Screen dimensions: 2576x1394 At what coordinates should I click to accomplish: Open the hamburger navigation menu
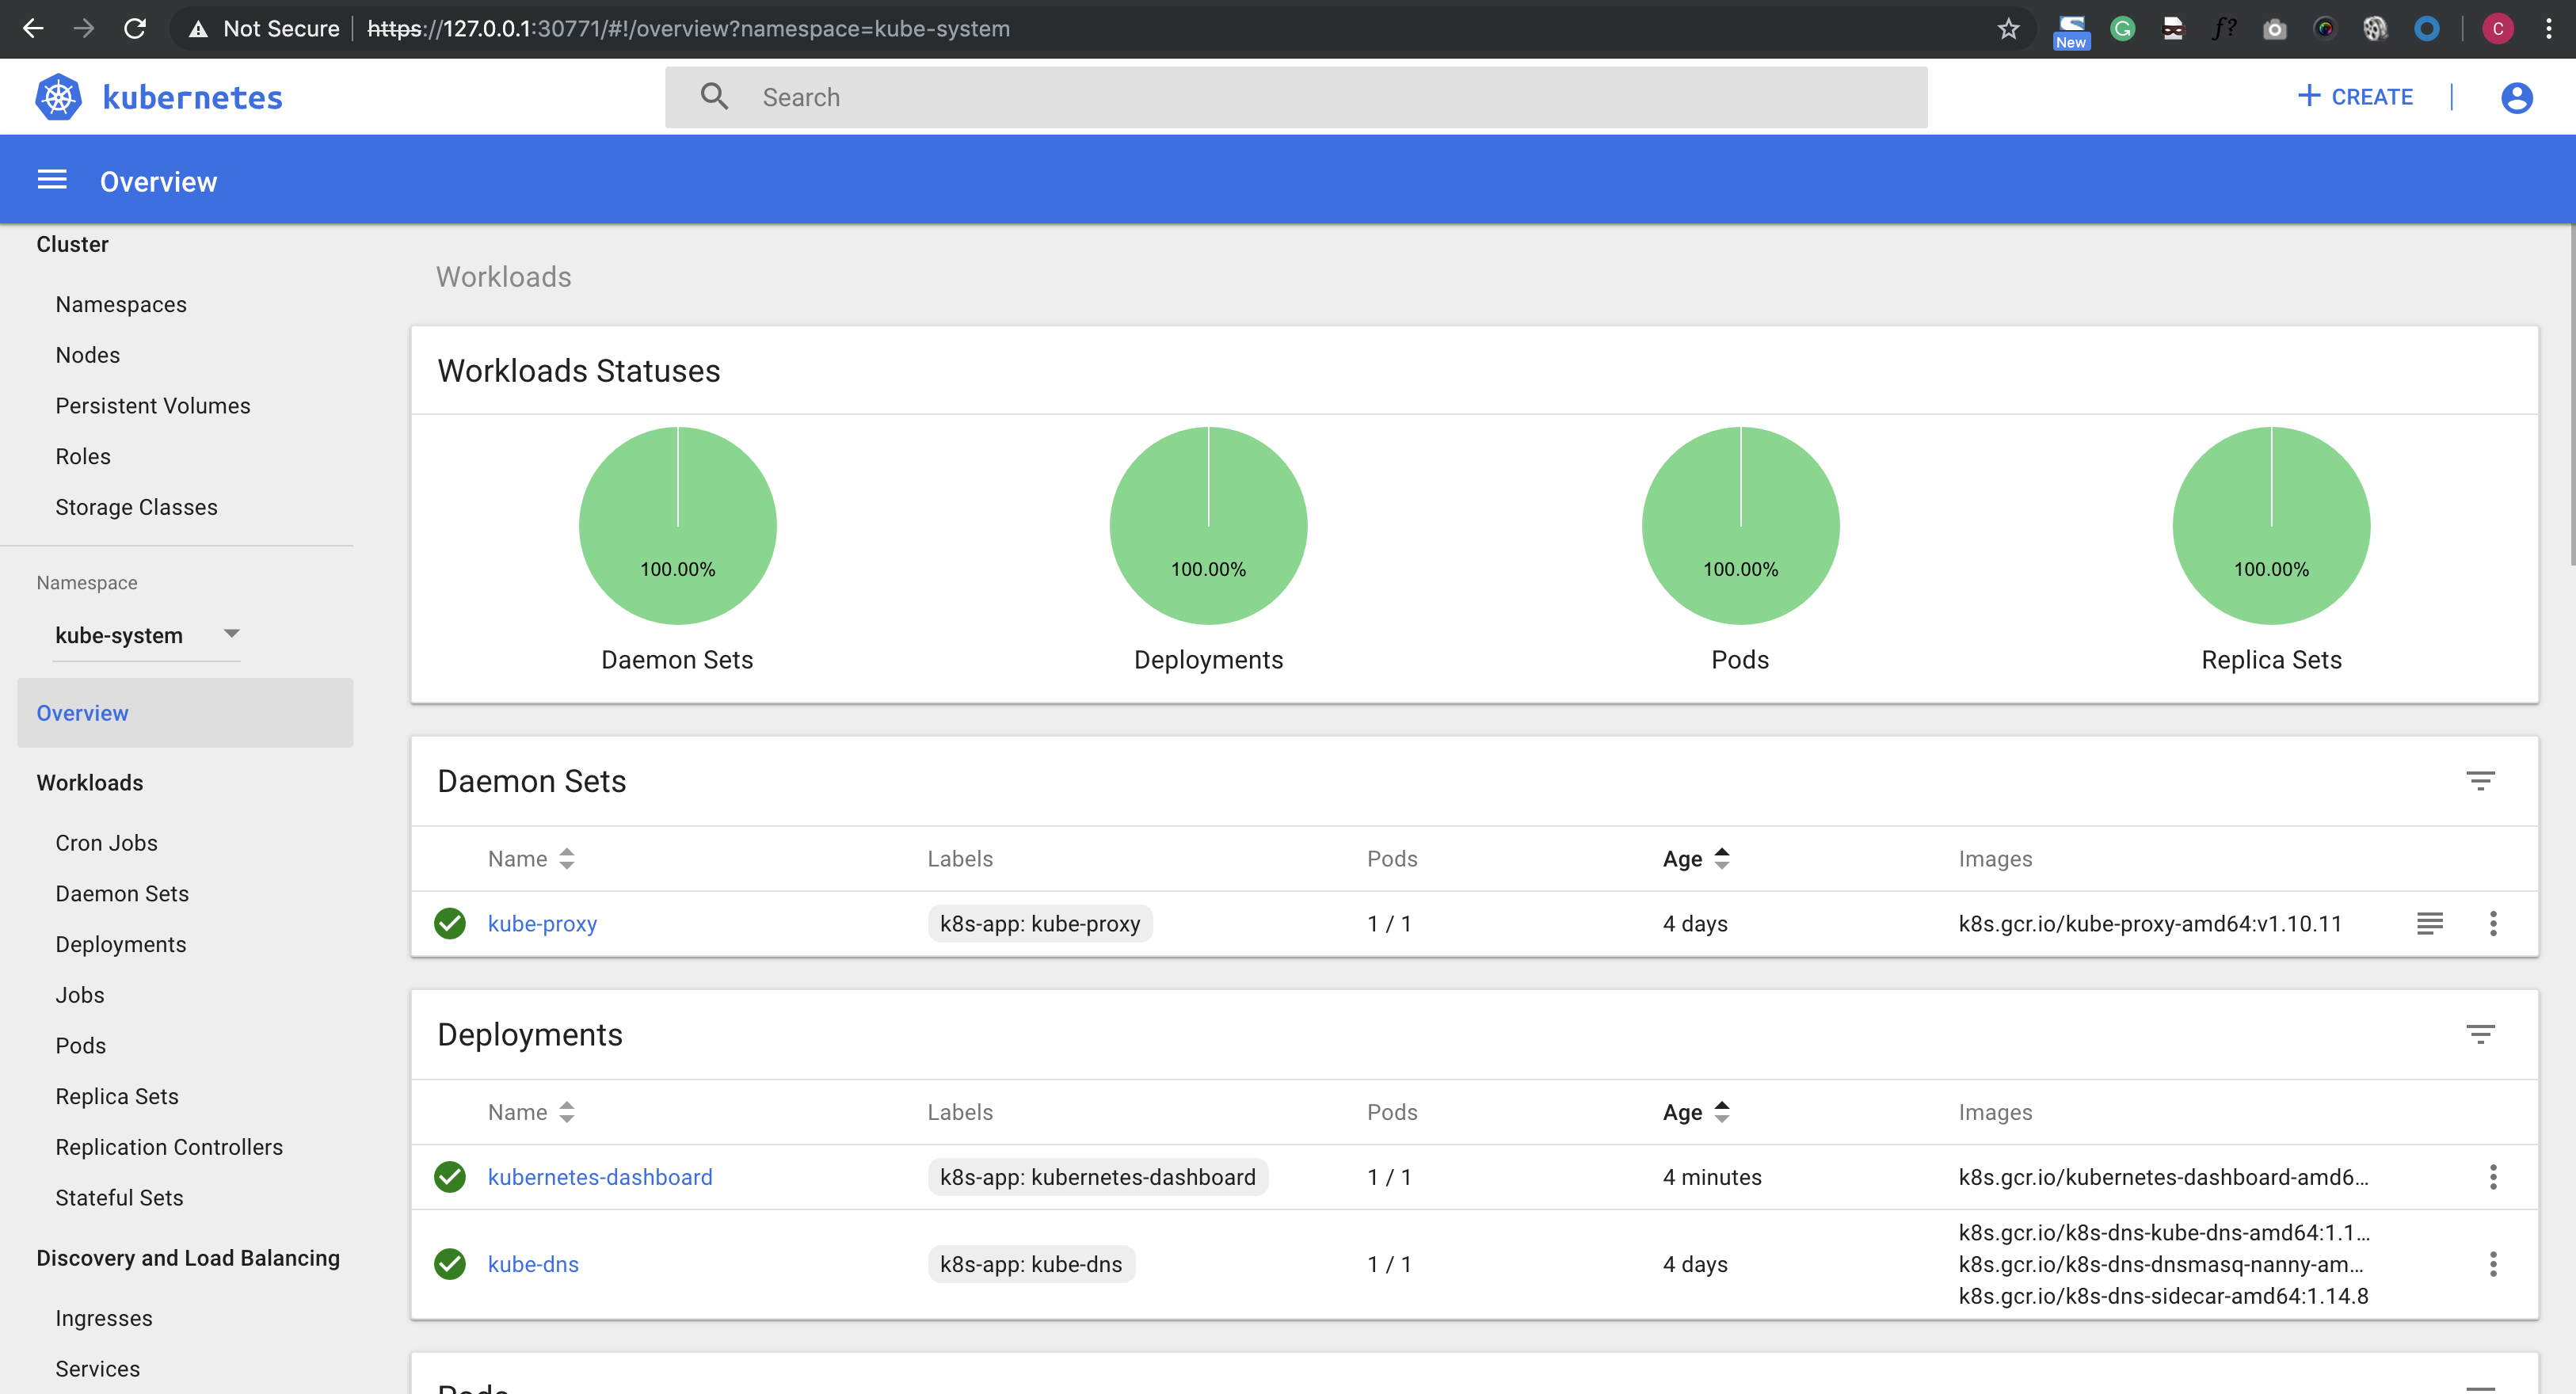click(52, 180)
